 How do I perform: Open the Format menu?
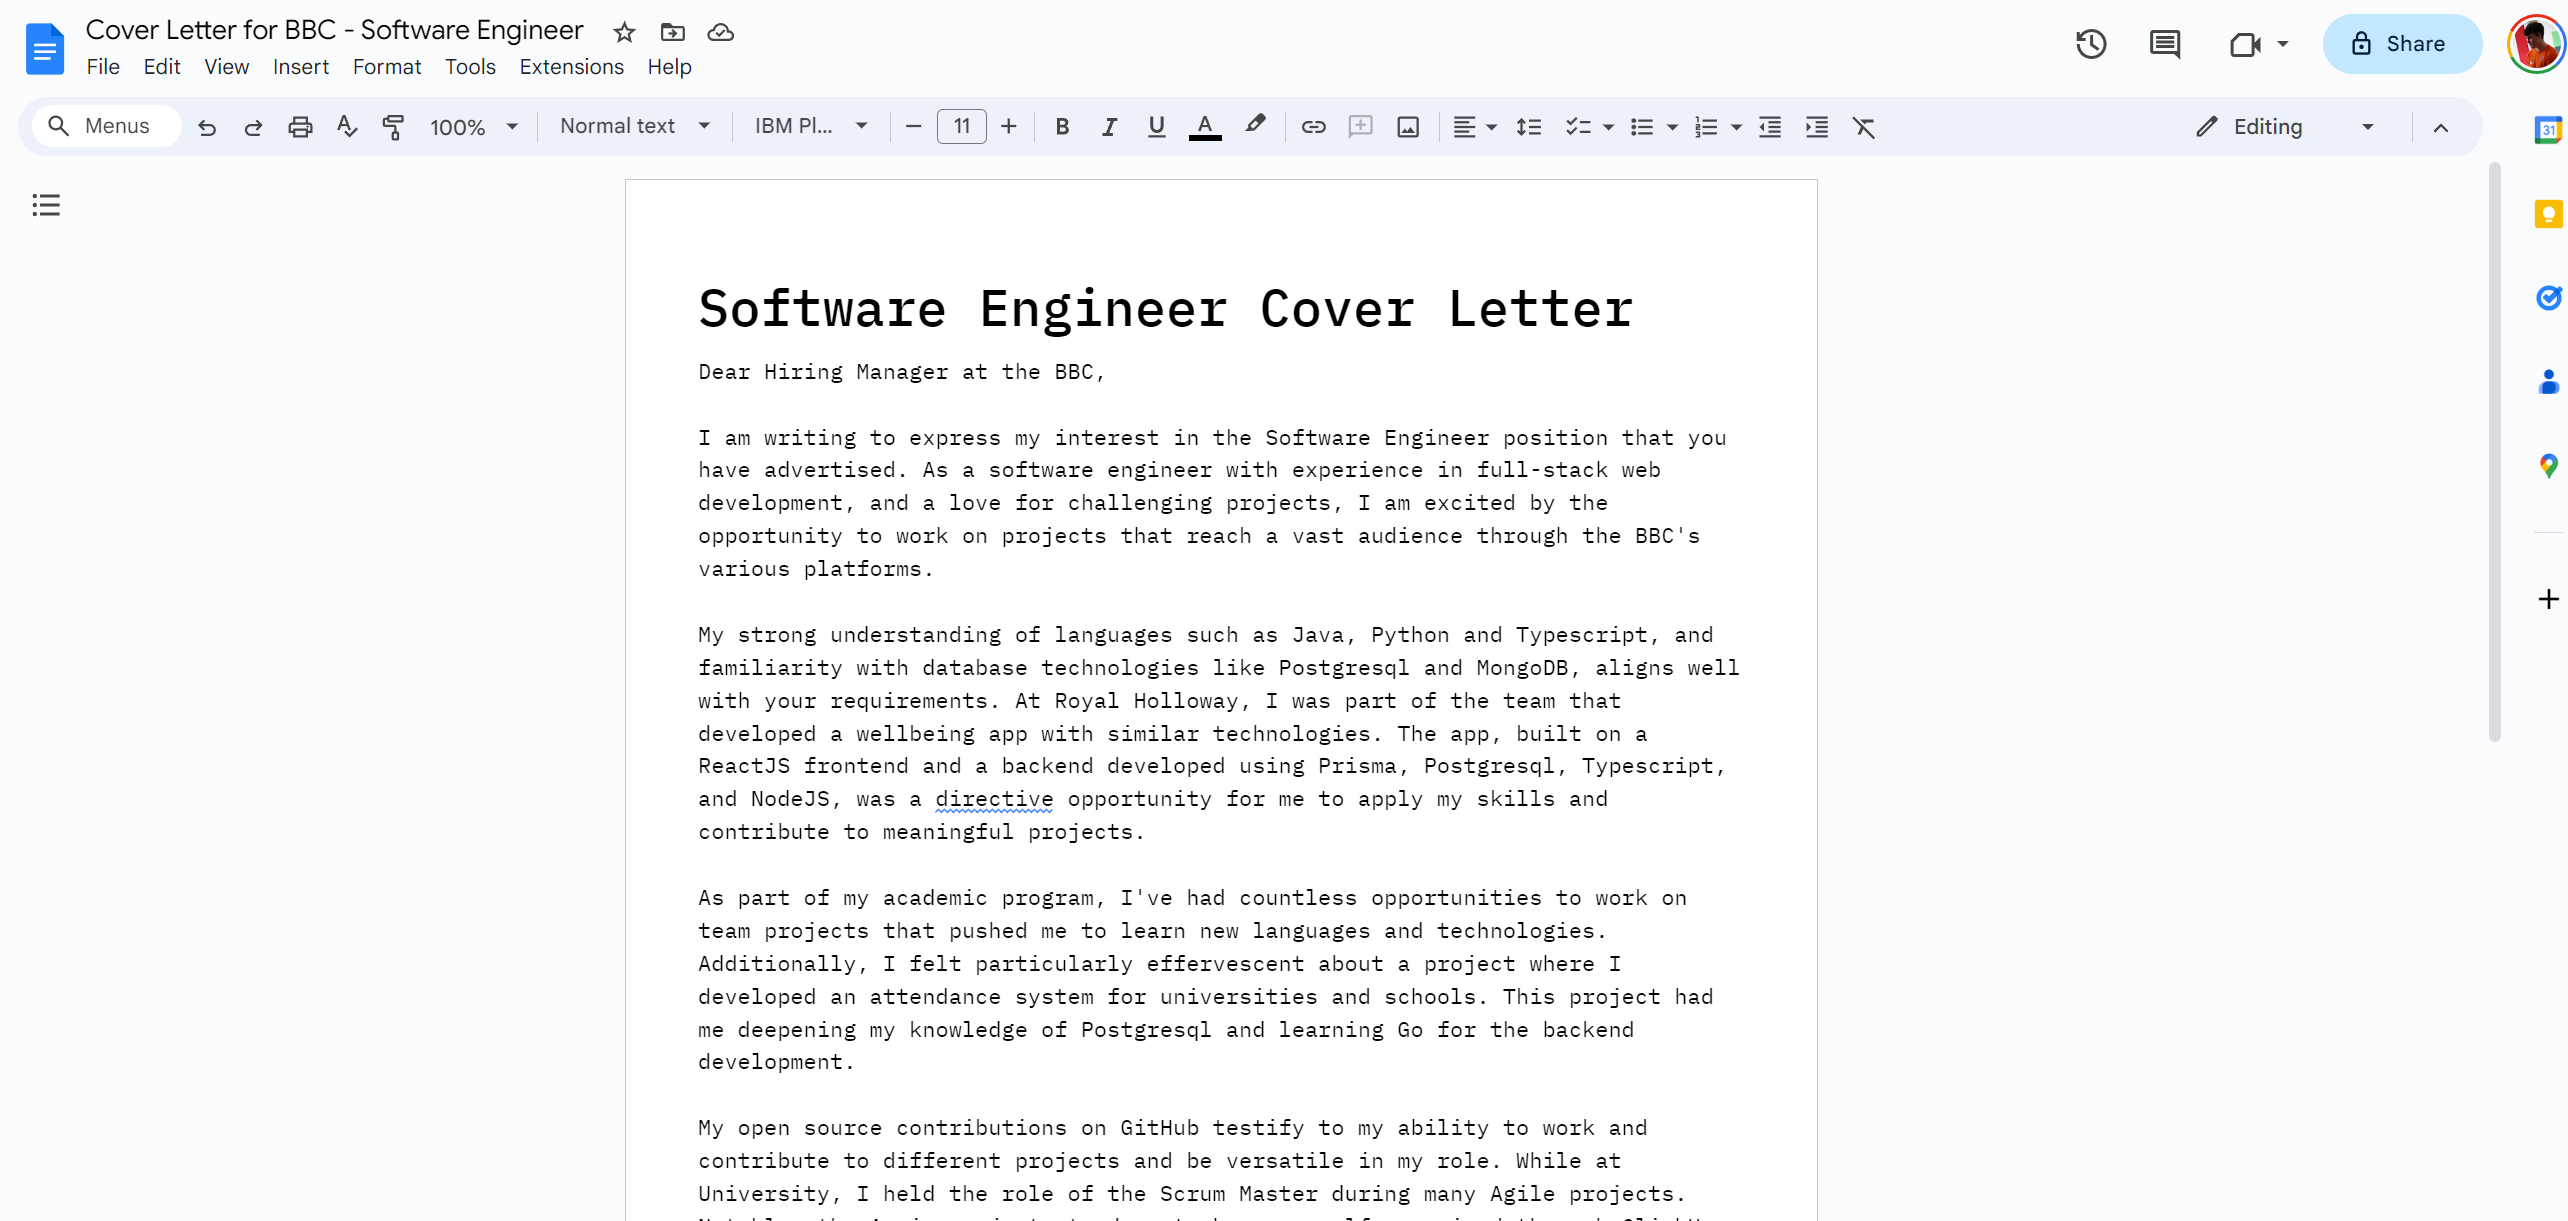(386, 67)
